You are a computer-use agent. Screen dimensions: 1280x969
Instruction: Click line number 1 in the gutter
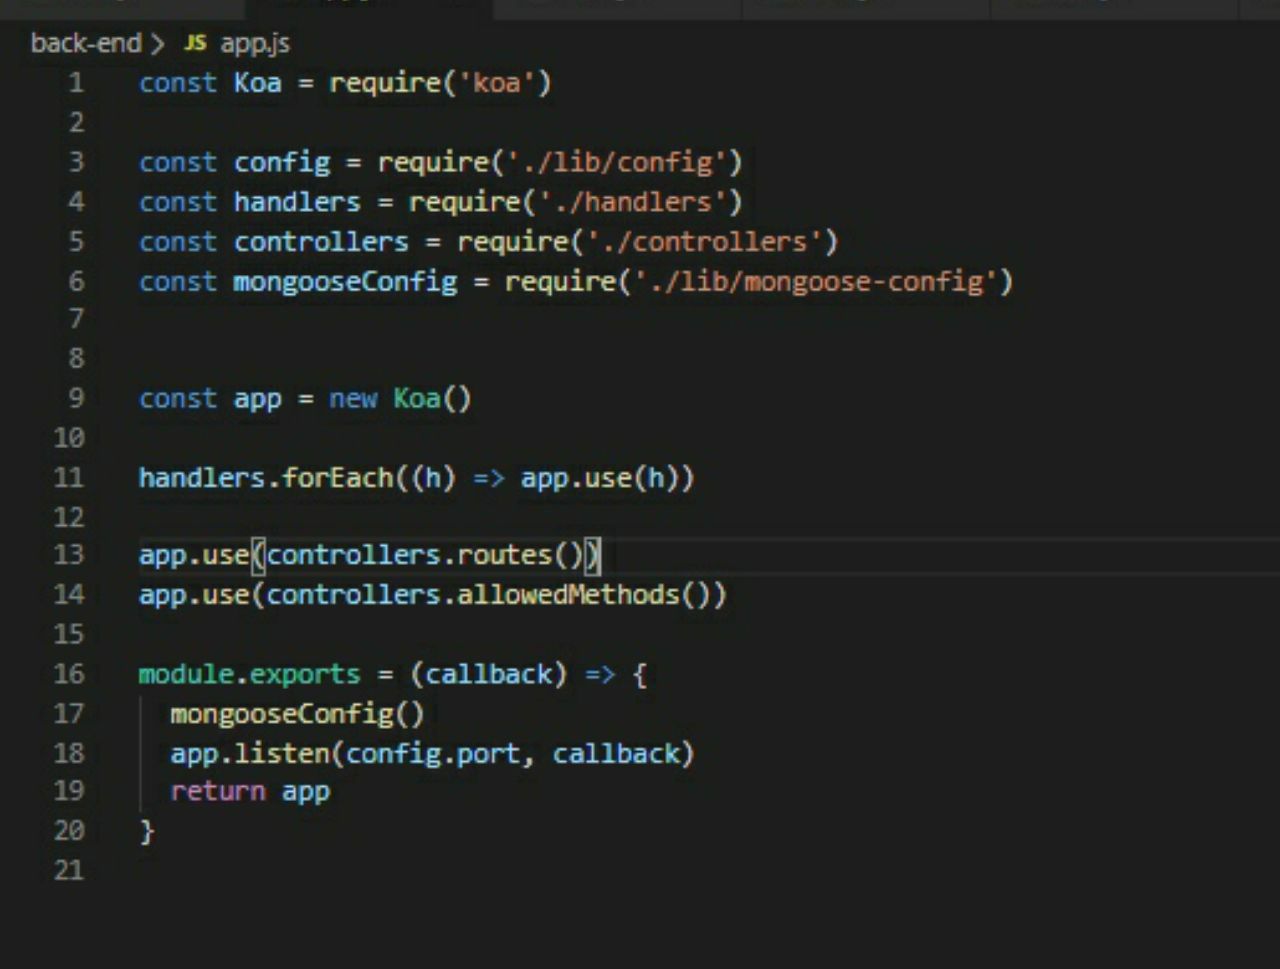click(77, 82)
